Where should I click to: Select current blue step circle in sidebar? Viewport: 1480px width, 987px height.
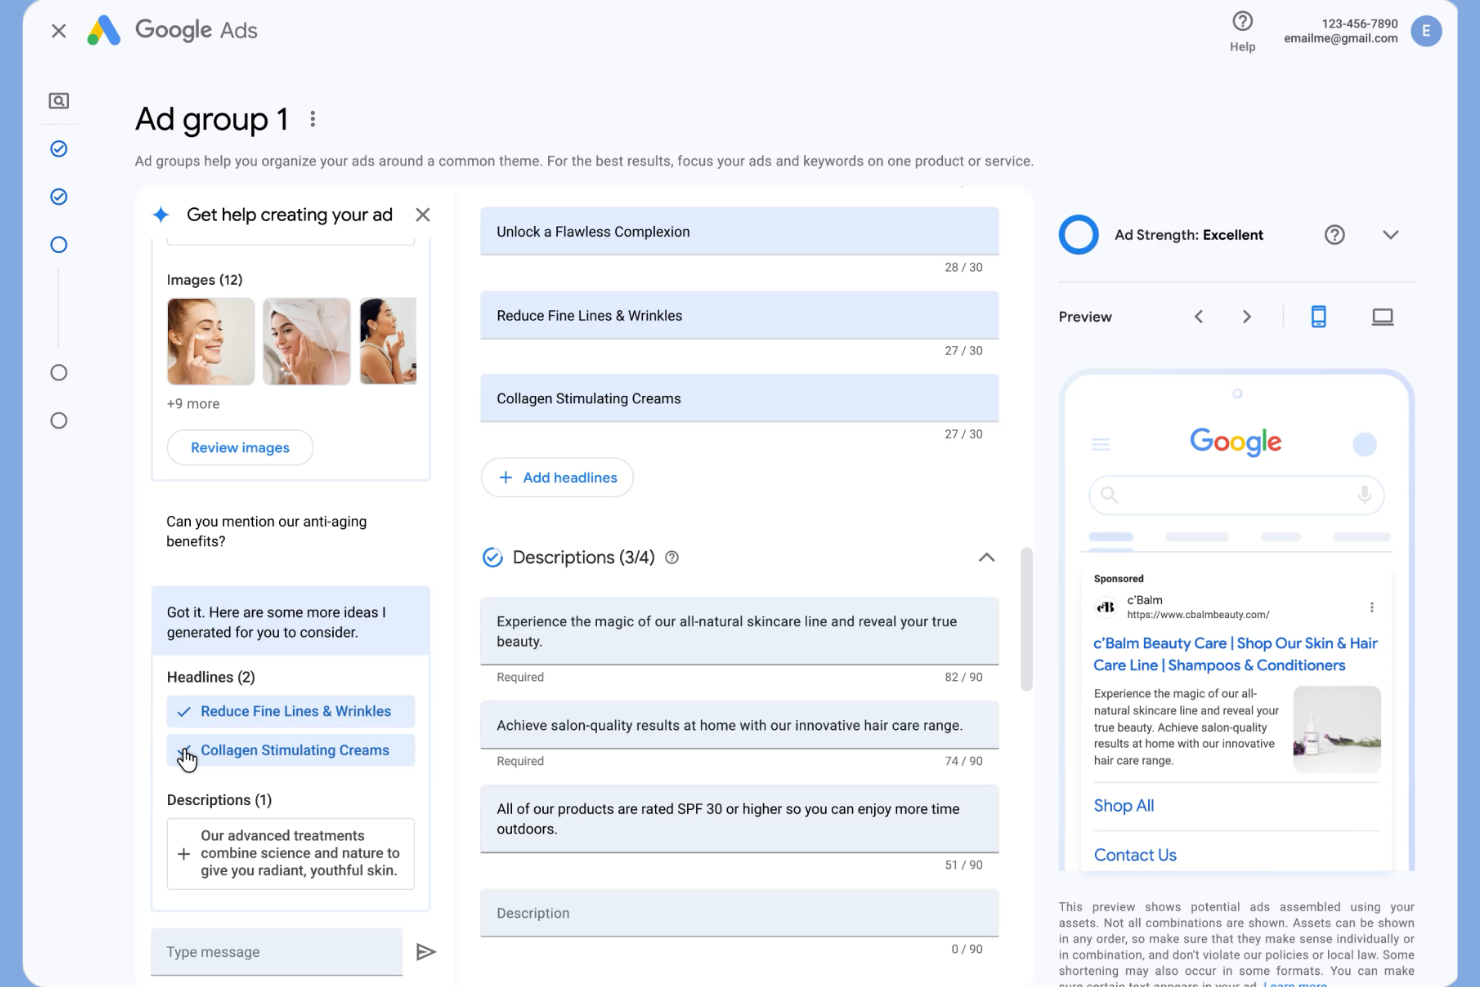[x=59, y=245]
